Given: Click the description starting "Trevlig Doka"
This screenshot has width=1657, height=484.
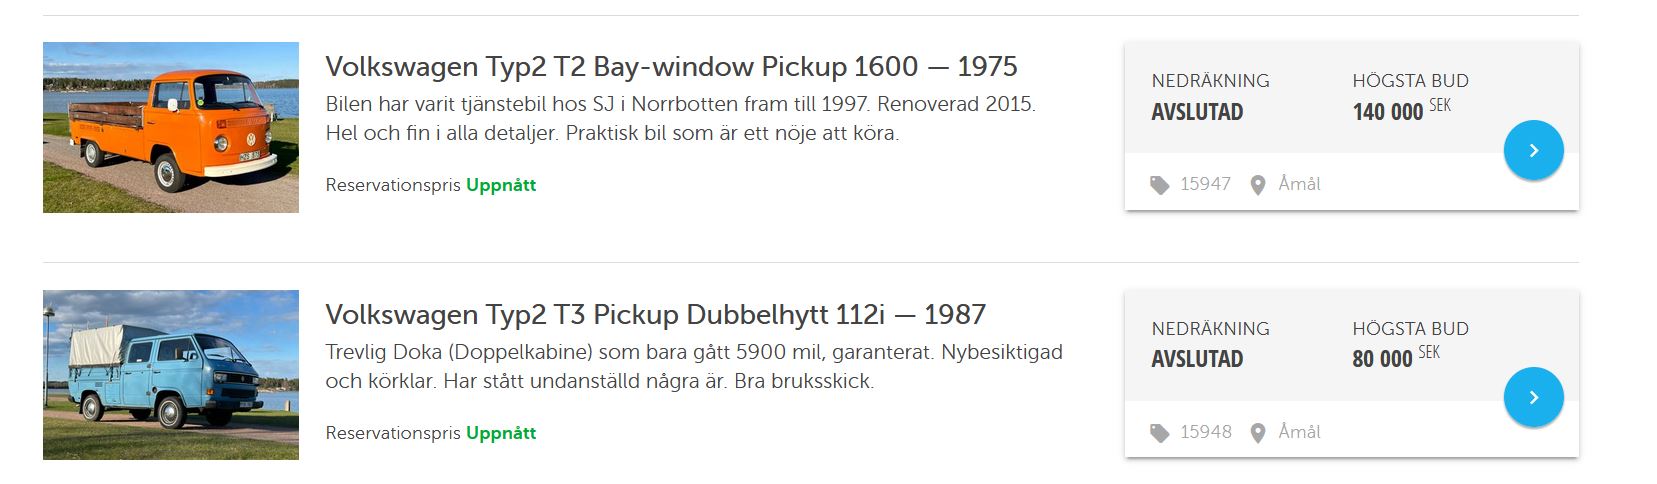Looking at the screenshot, I should pos(693,366).
